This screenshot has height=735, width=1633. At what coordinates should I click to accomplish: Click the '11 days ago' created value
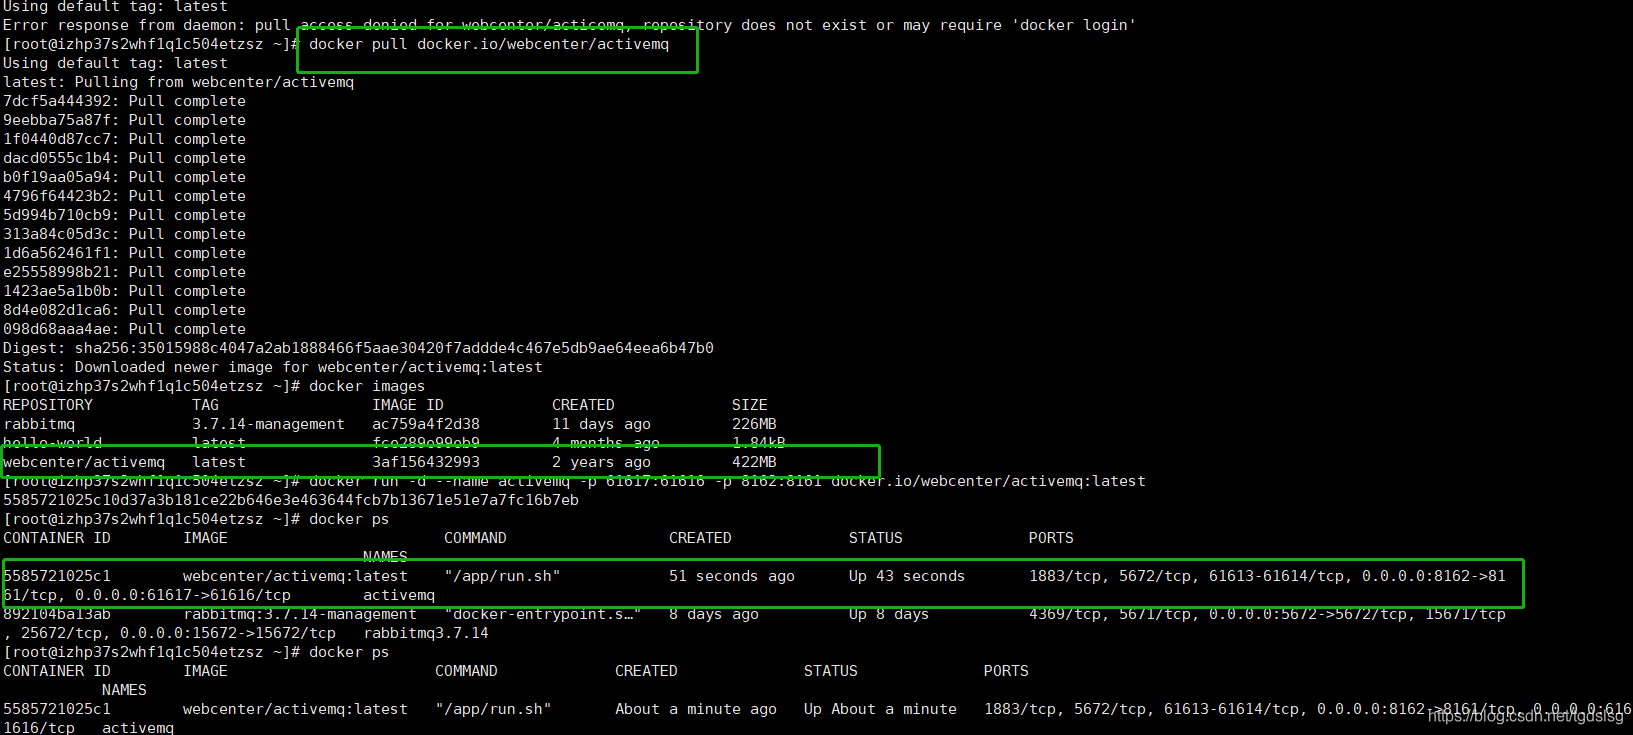tap(601, 424)
